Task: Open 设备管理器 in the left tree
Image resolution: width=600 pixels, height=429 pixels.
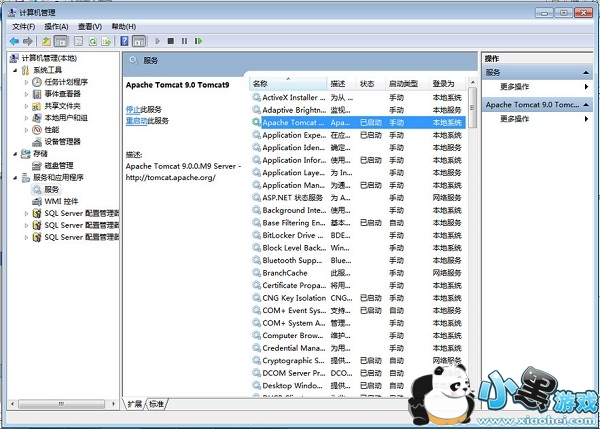Action: click(61, 141)
